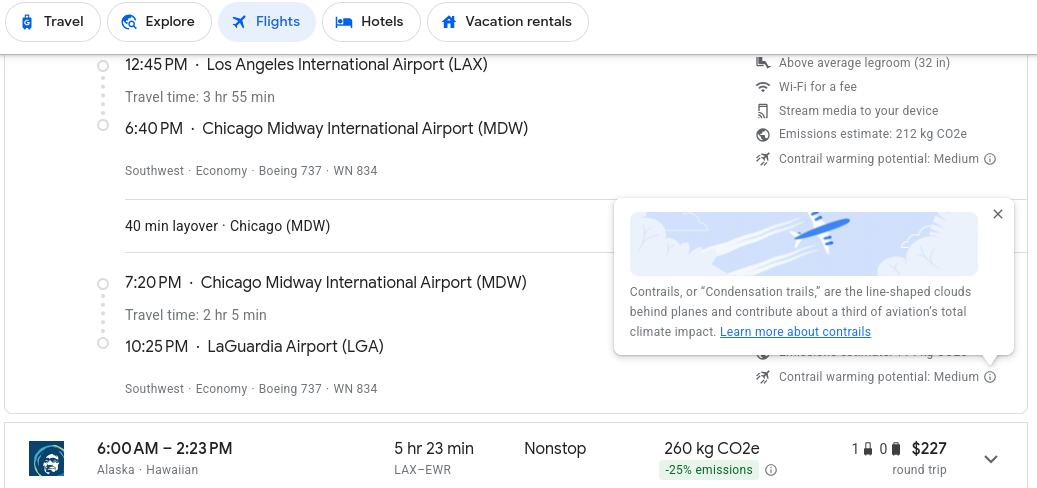The height and width of the screenshot is (488, 1037).
Task: Click the 40 min layover Chicago row
Action: coord(227,226)
